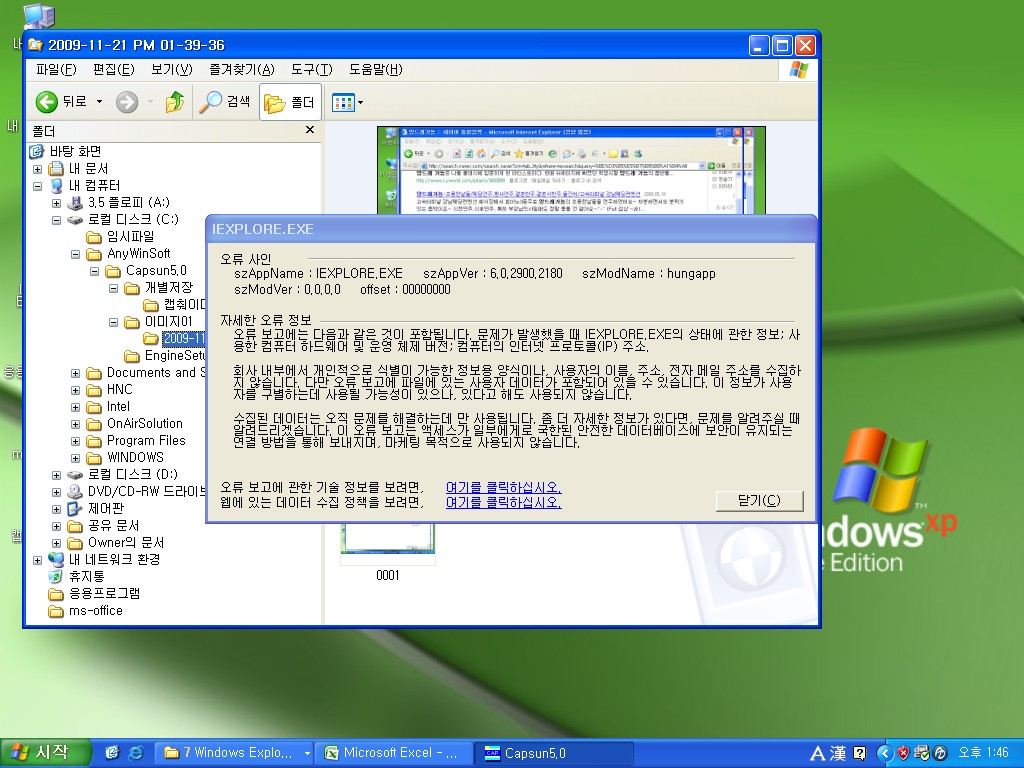The image size is (1024, 768).
Task: Open the 편집(E) menu
Action: point(114,69)
